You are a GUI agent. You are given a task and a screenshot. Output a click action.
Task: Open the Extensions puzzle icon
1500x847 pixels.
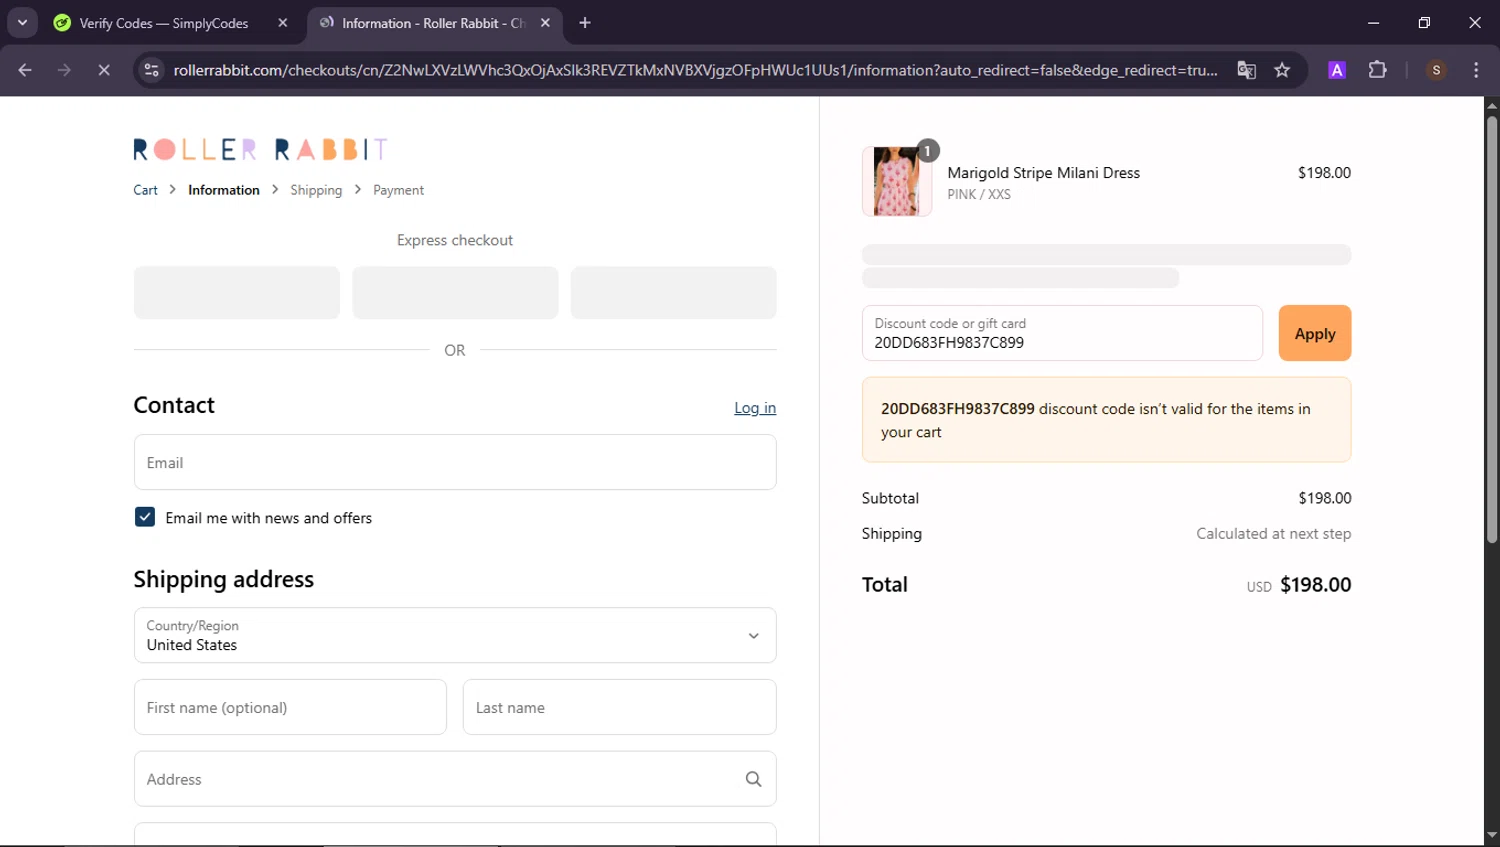pos(1377,70)
